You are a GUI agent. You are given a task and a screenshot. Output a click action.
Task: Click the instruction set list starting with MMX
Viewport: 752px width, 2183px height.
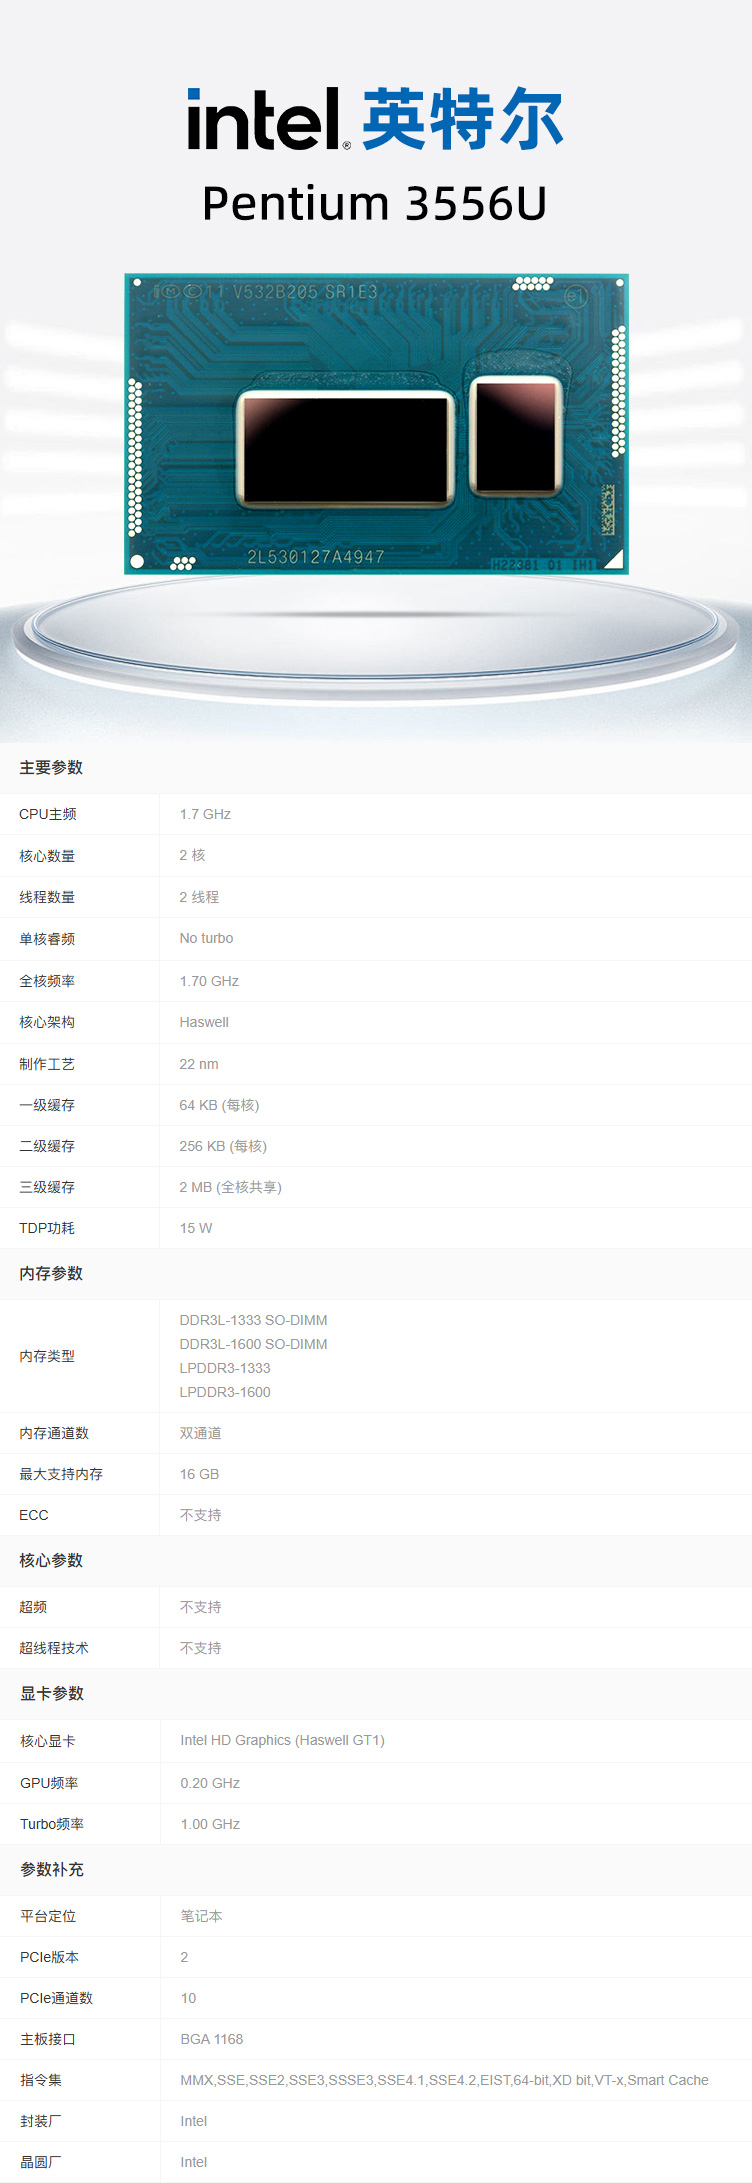click(x=444, y=2080)
